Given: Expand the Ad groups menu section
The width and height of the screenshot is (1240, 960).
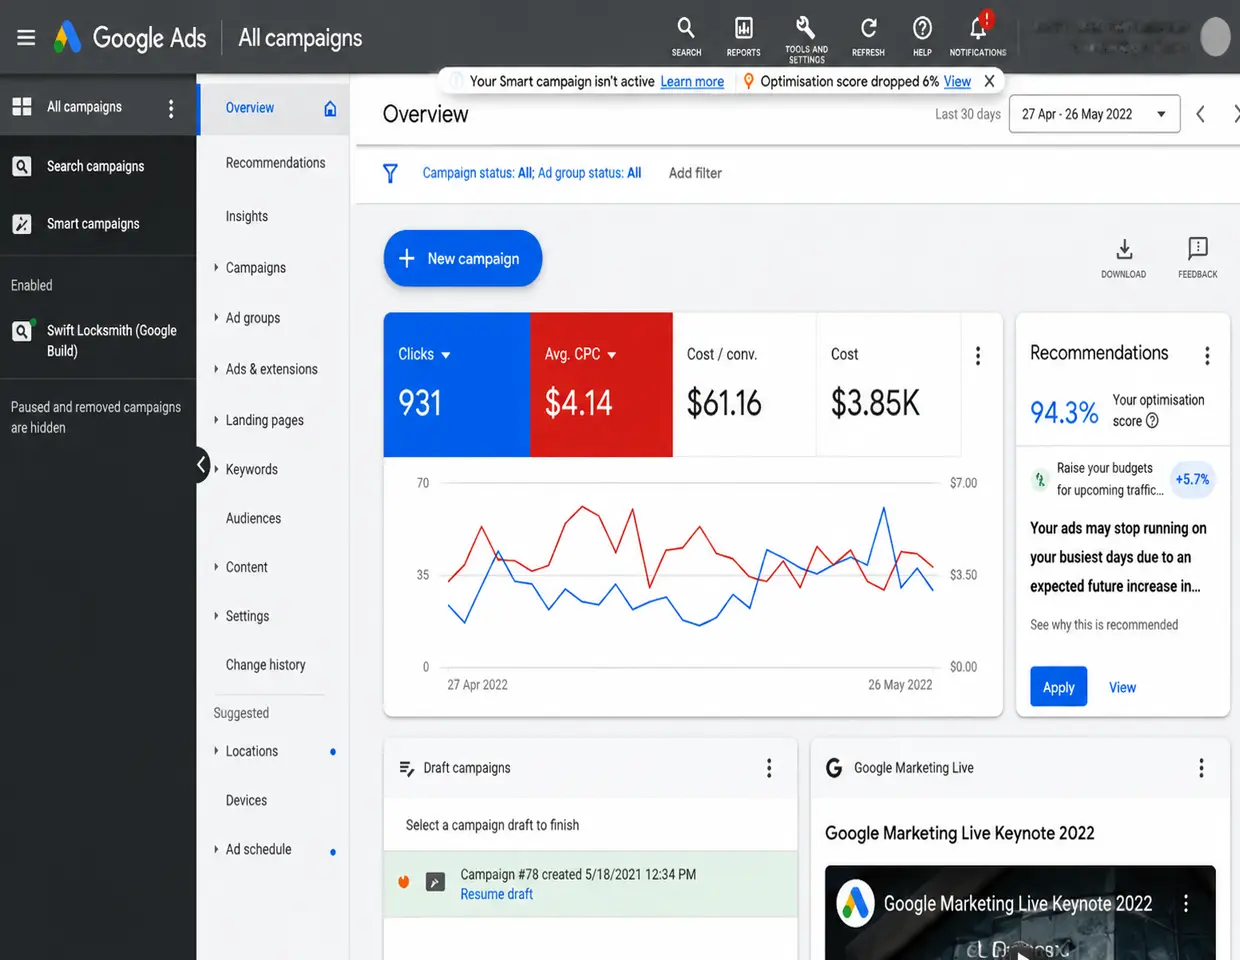Looking at the screenshot, I should pyautogui.click(x=216, y=317).
